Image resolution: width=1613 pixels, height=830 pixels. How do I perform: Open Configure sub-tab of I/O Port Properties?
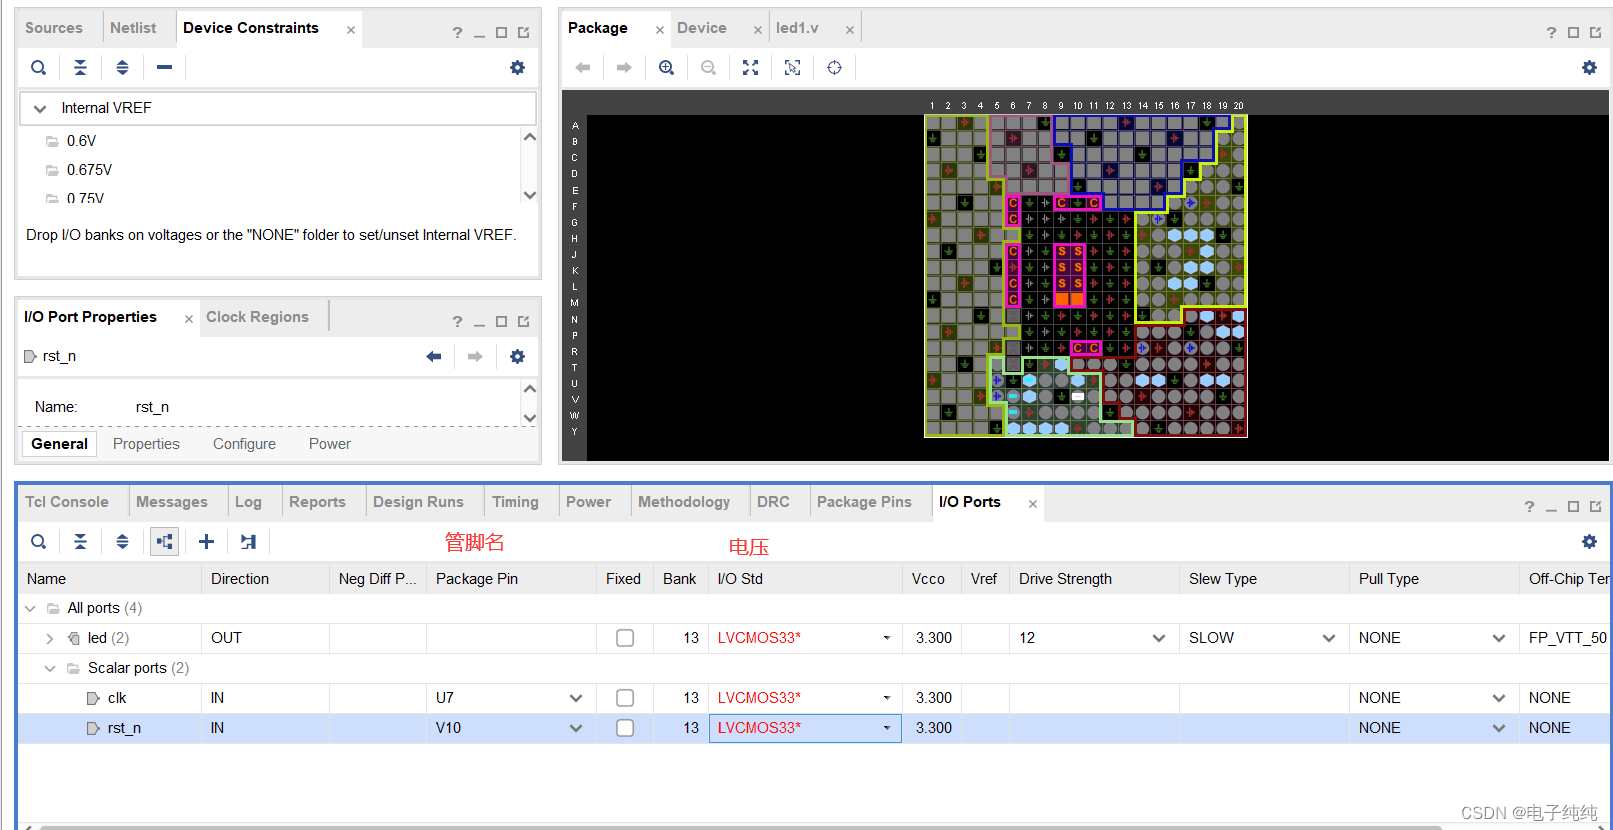click(244, 444)
